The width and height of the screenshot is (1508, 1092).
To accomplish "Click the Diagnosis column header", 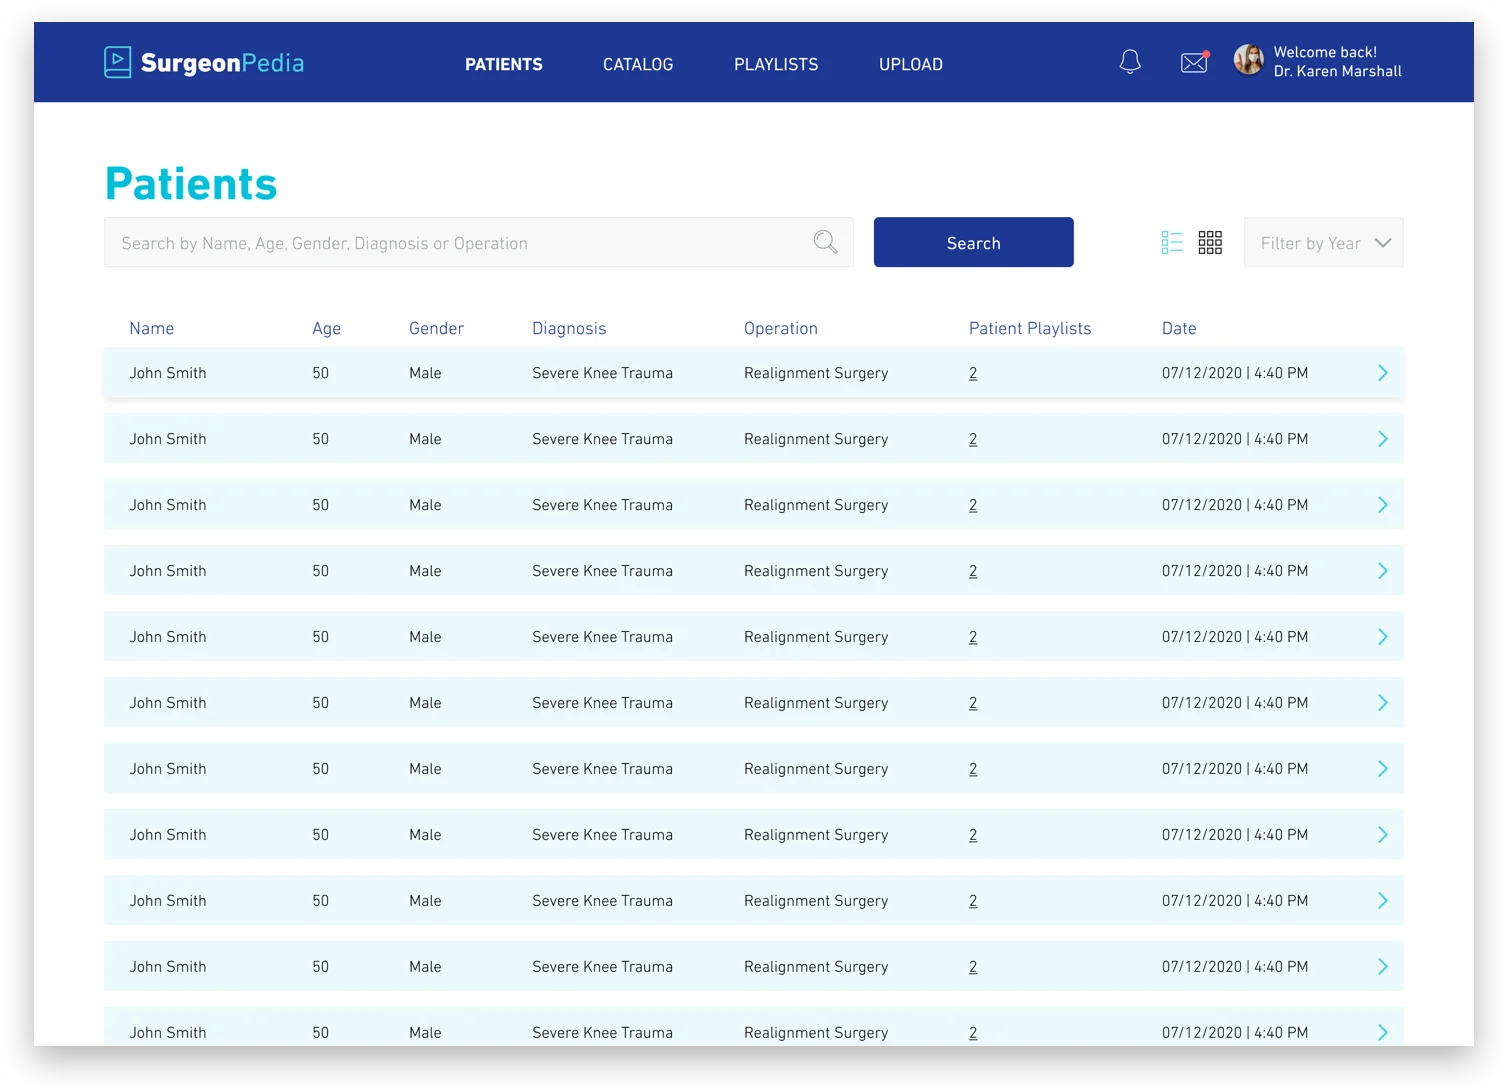I will [x=569, y=328].
